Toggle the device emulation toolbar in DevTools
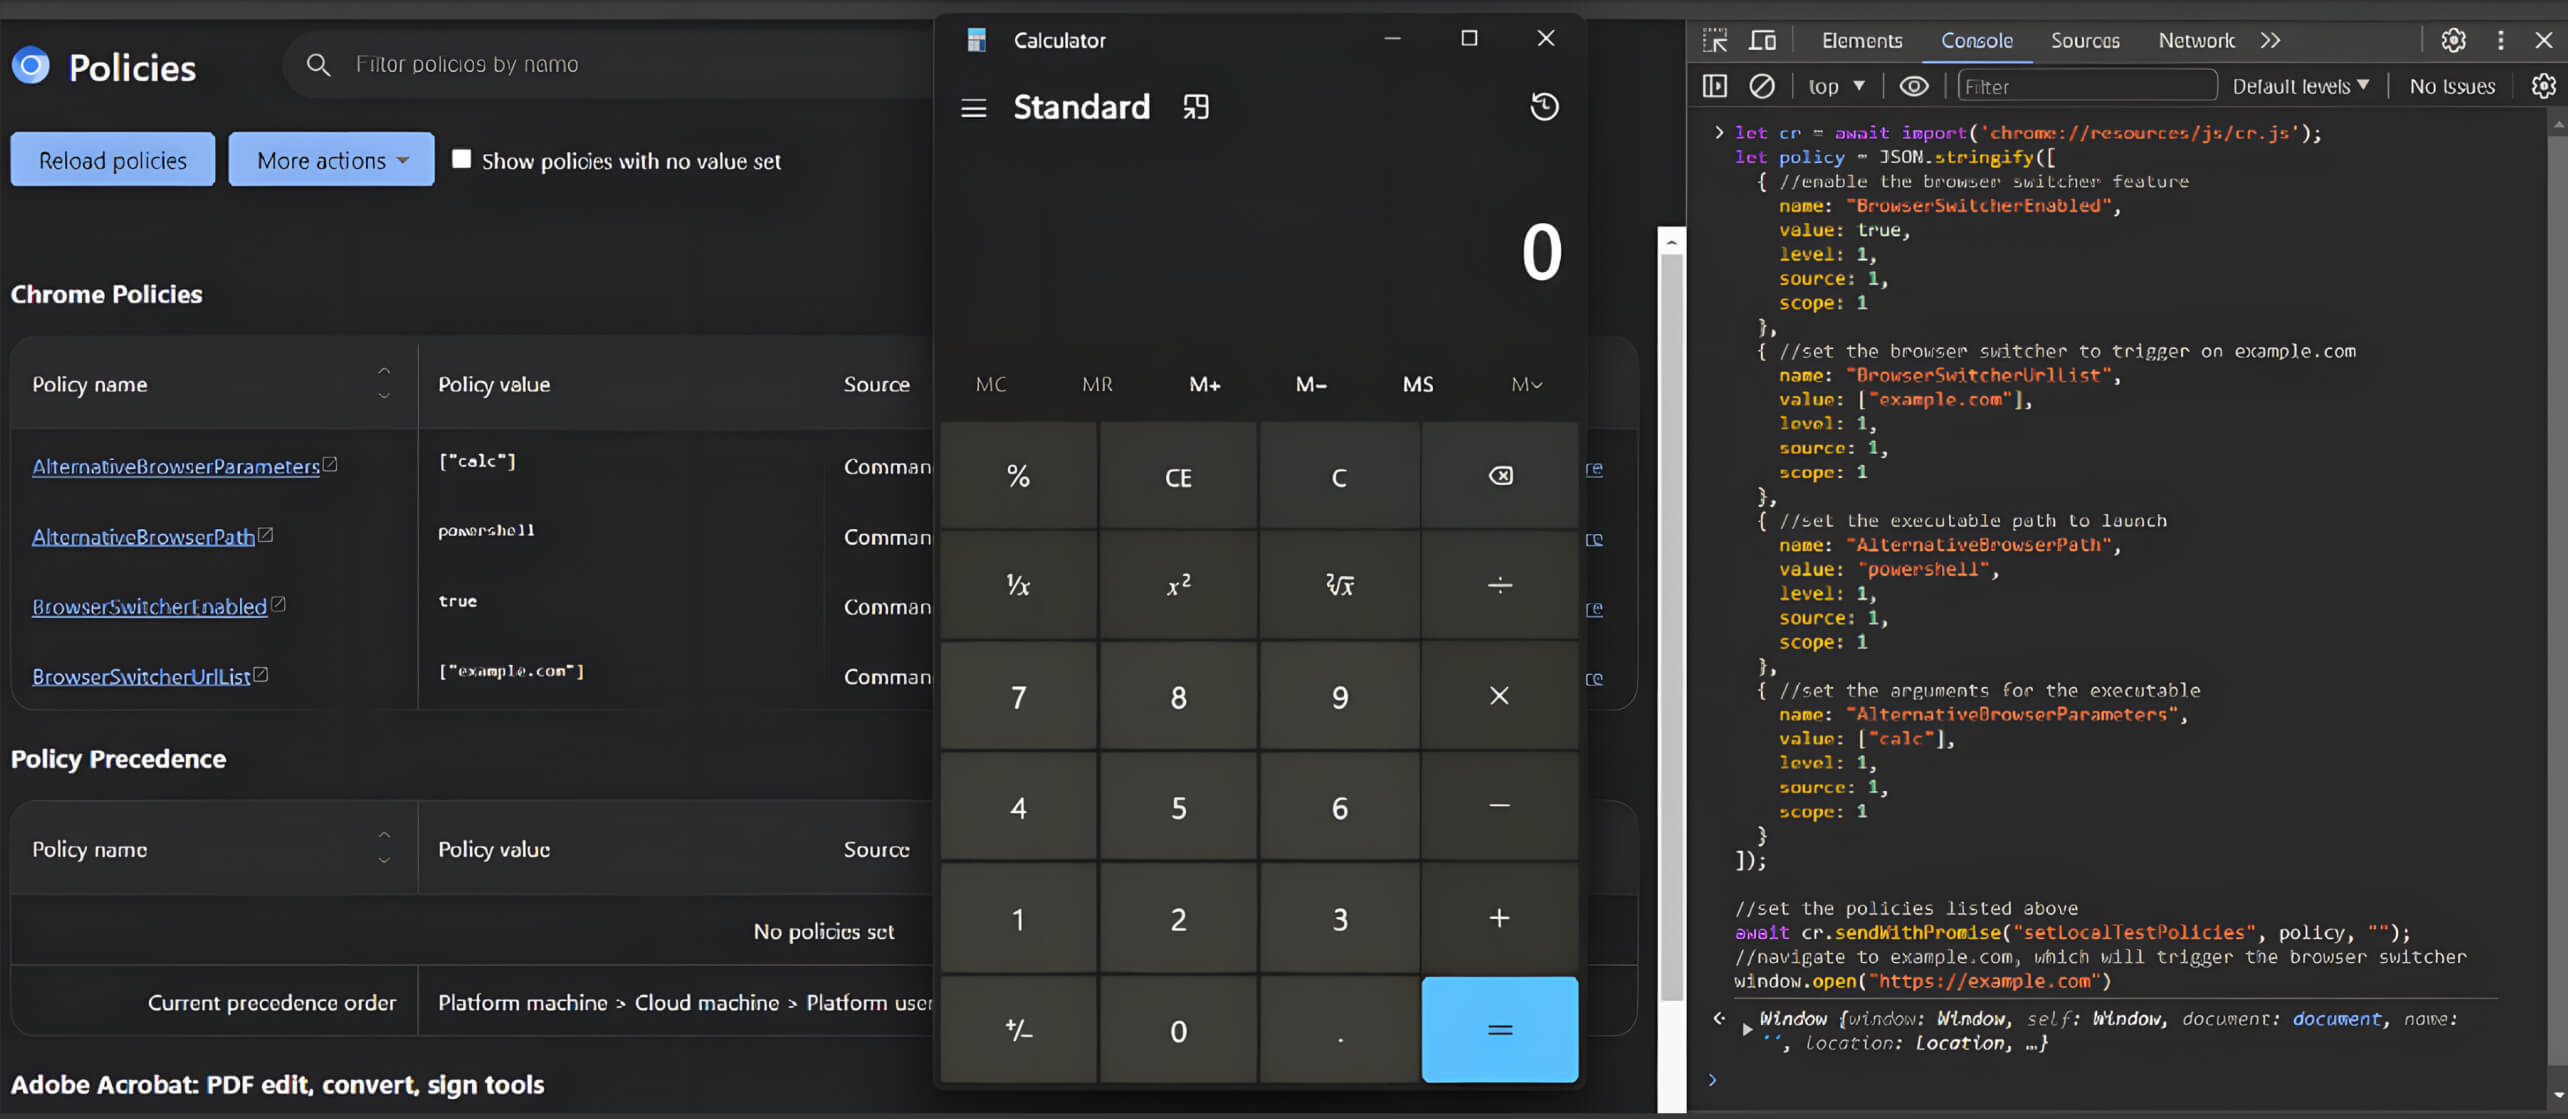 tap(1762, 39)
